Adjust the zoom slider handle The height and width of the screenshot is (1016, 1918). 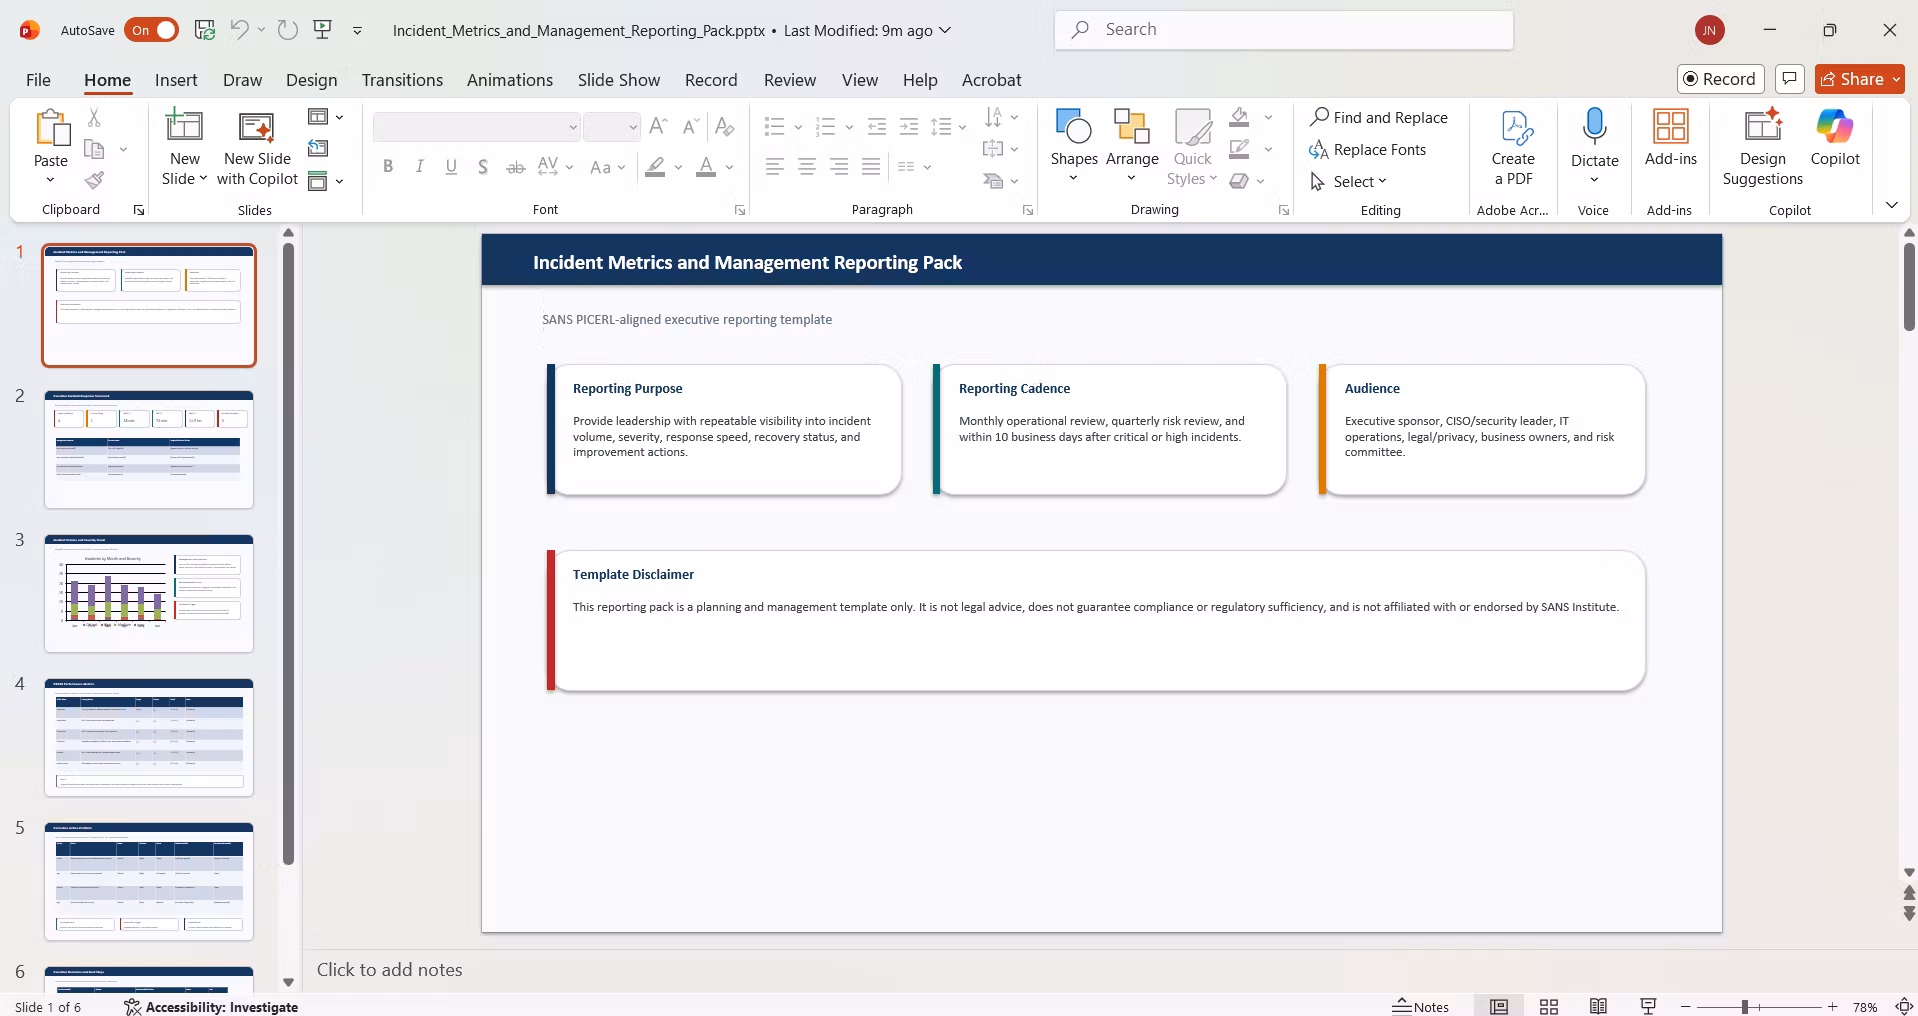coord(1745,1007)
